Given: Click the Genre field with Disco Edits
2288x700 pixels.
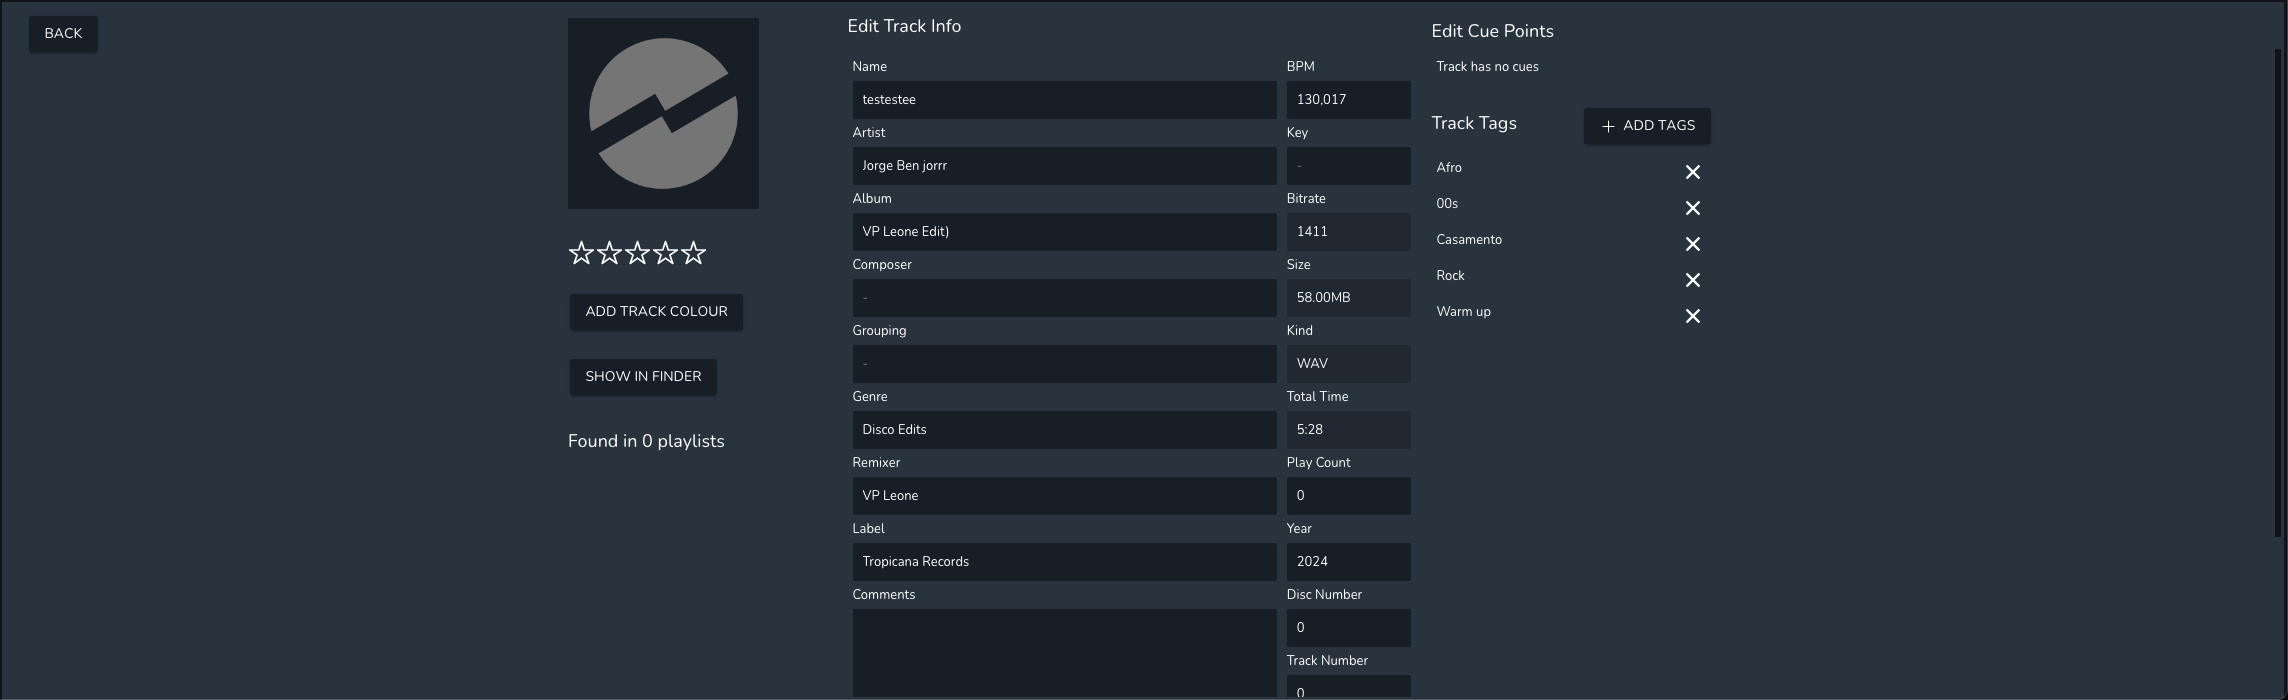Looking at the screenshot, I should [x=1063, y=430].
